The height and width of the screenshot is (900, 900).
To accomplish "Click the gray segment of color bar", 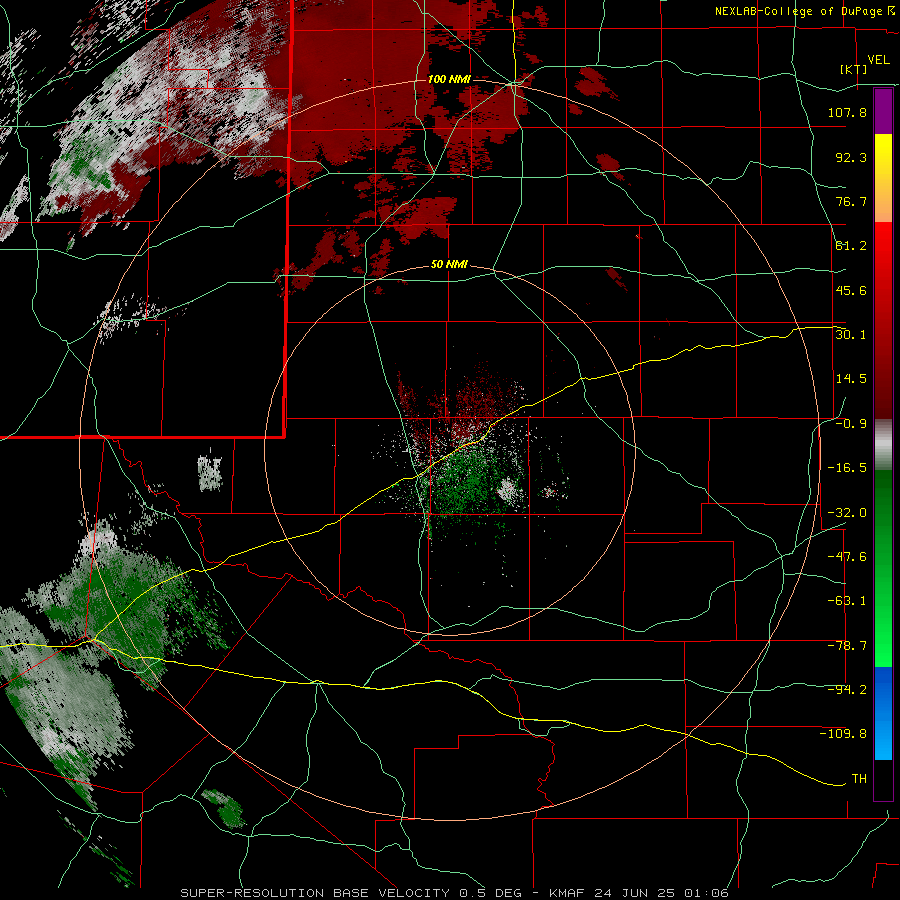I will tap(883, 445).
